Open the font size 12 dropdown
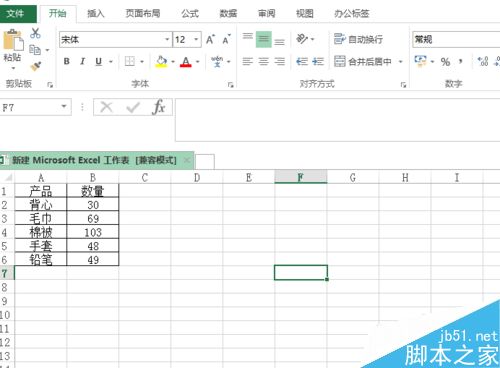Screen dimensions: 500x368 click(x=196, y=40)
